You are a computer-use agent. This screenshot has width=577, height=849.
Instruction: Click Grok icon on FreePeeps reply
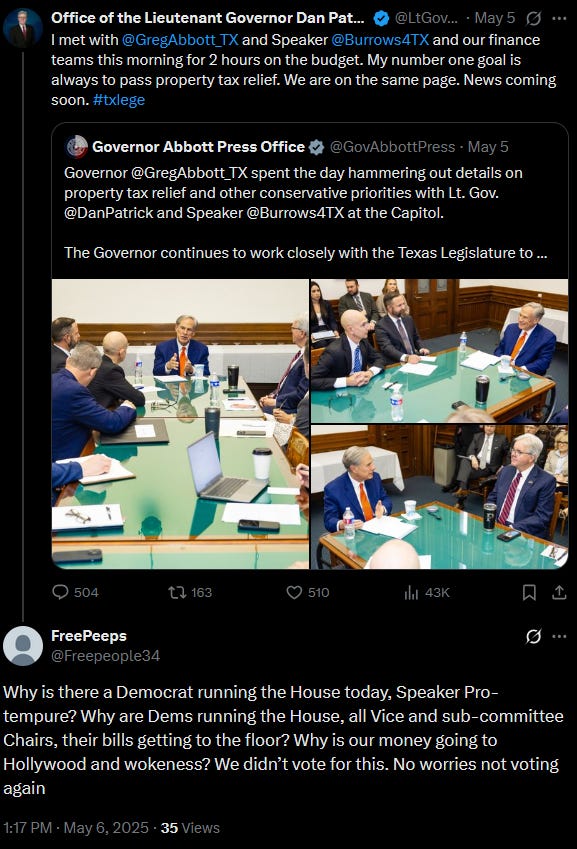point(534,636)
